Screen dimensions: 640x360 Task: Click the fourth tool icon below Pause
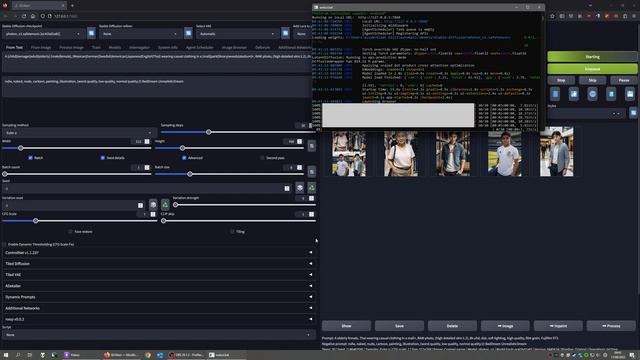611,94
